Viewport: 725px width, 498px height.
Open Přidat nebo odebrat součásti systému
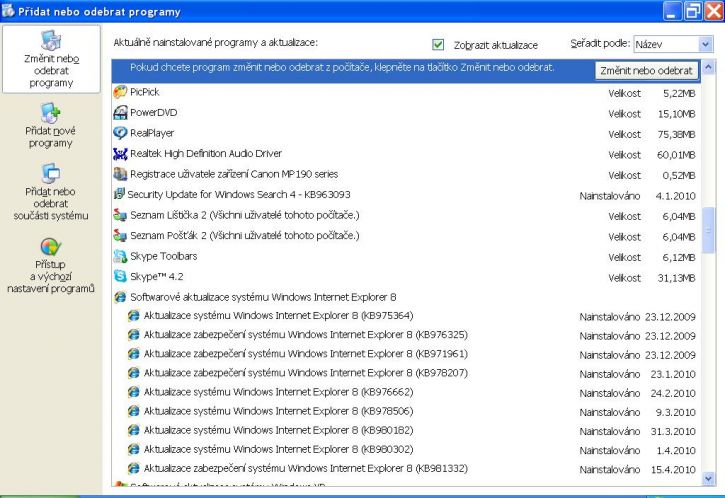coord(50,191)
